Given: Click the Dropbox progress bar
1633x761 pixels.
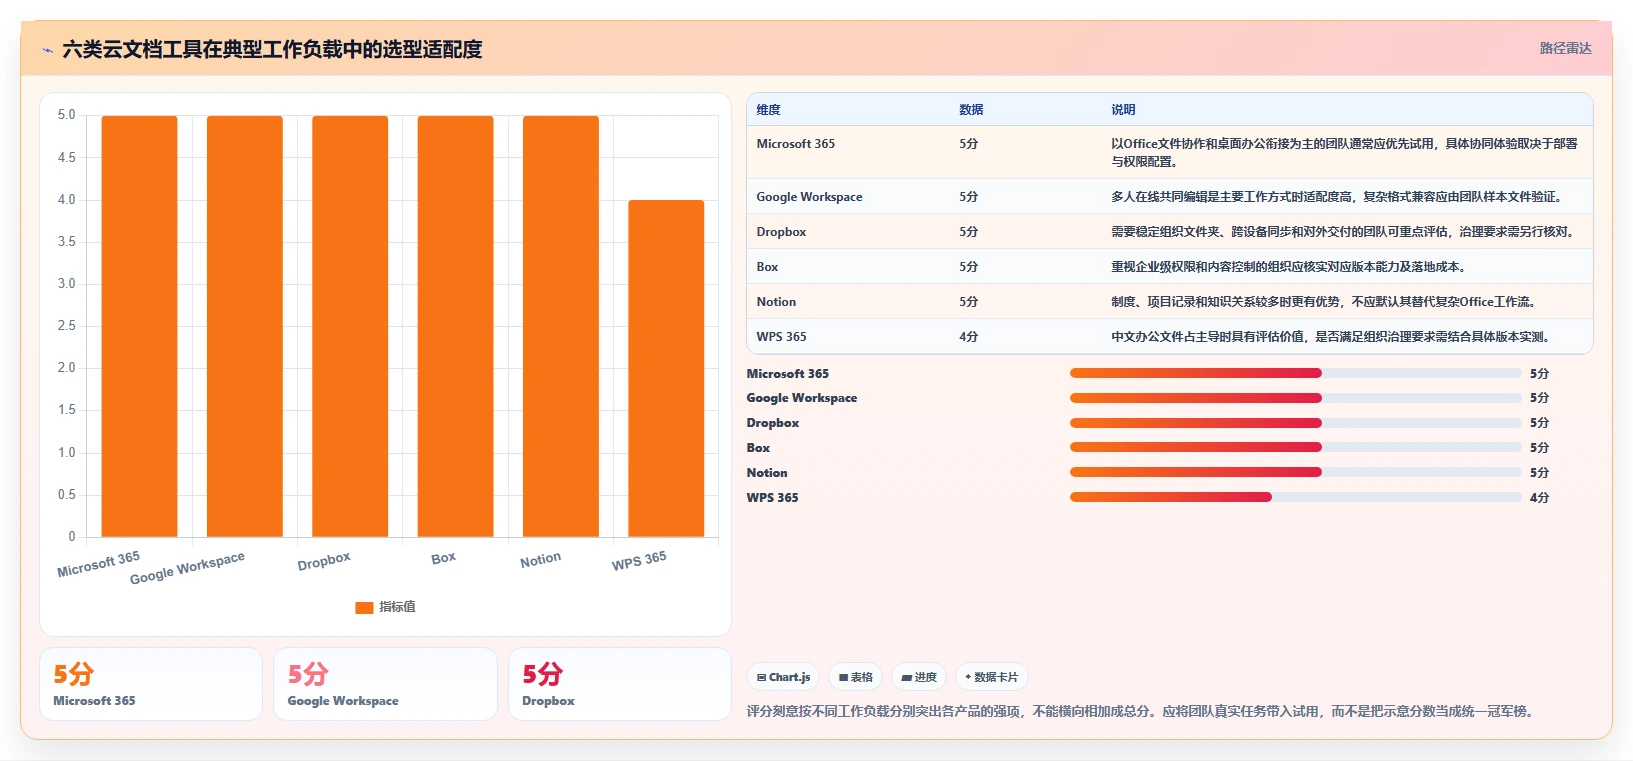Looking at the screenshot, I should click(1296, 423).
